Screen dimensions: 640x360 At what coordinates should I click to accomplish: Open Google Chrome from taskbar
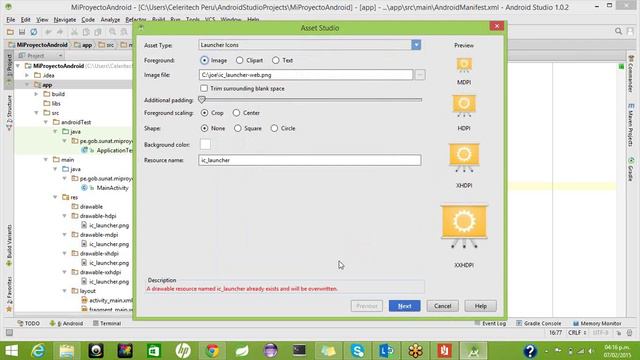(x=212, y=351)
